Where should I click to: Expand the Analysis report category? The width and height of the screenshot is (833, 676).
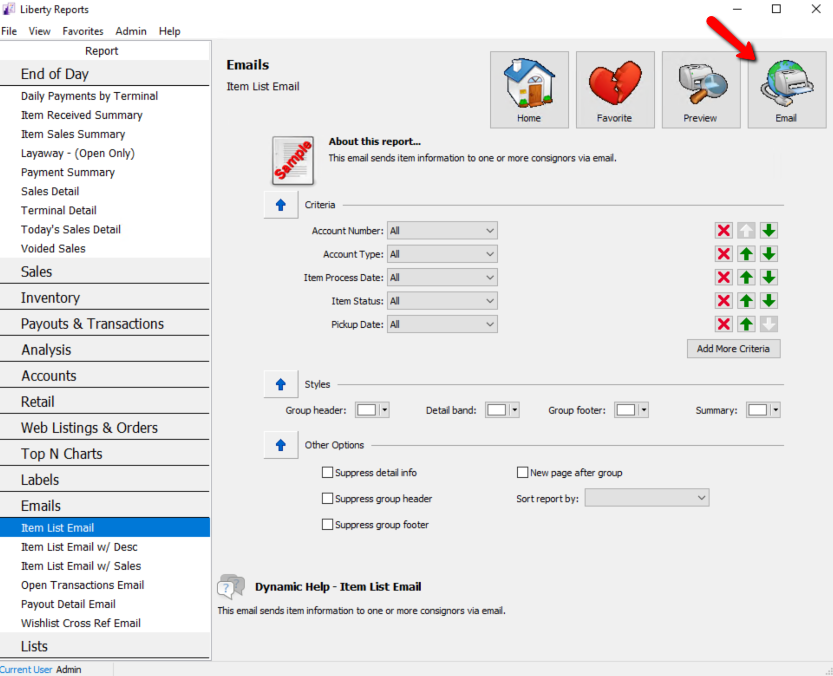click(x=105, y=350)
